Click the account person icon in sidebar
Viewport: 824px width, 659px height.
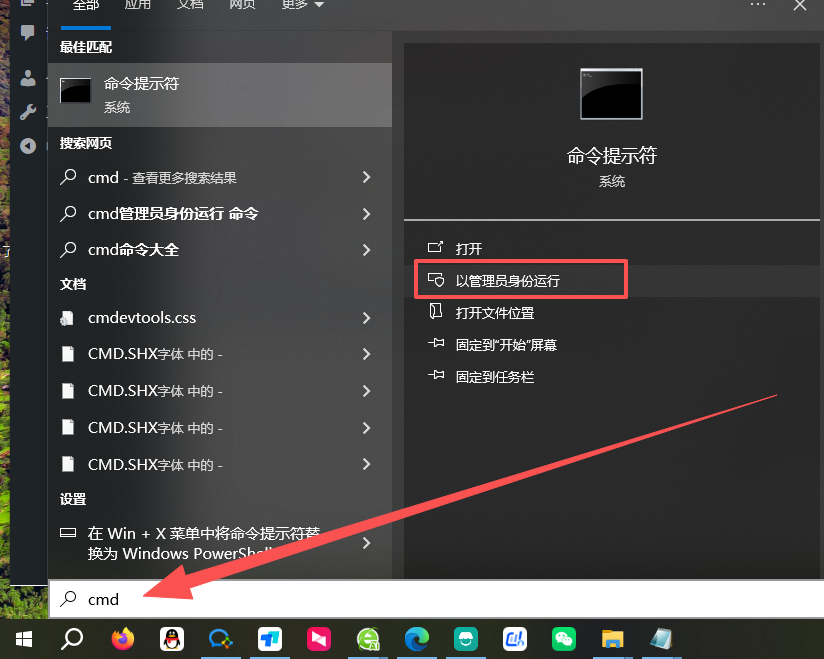tap(27, 78)
